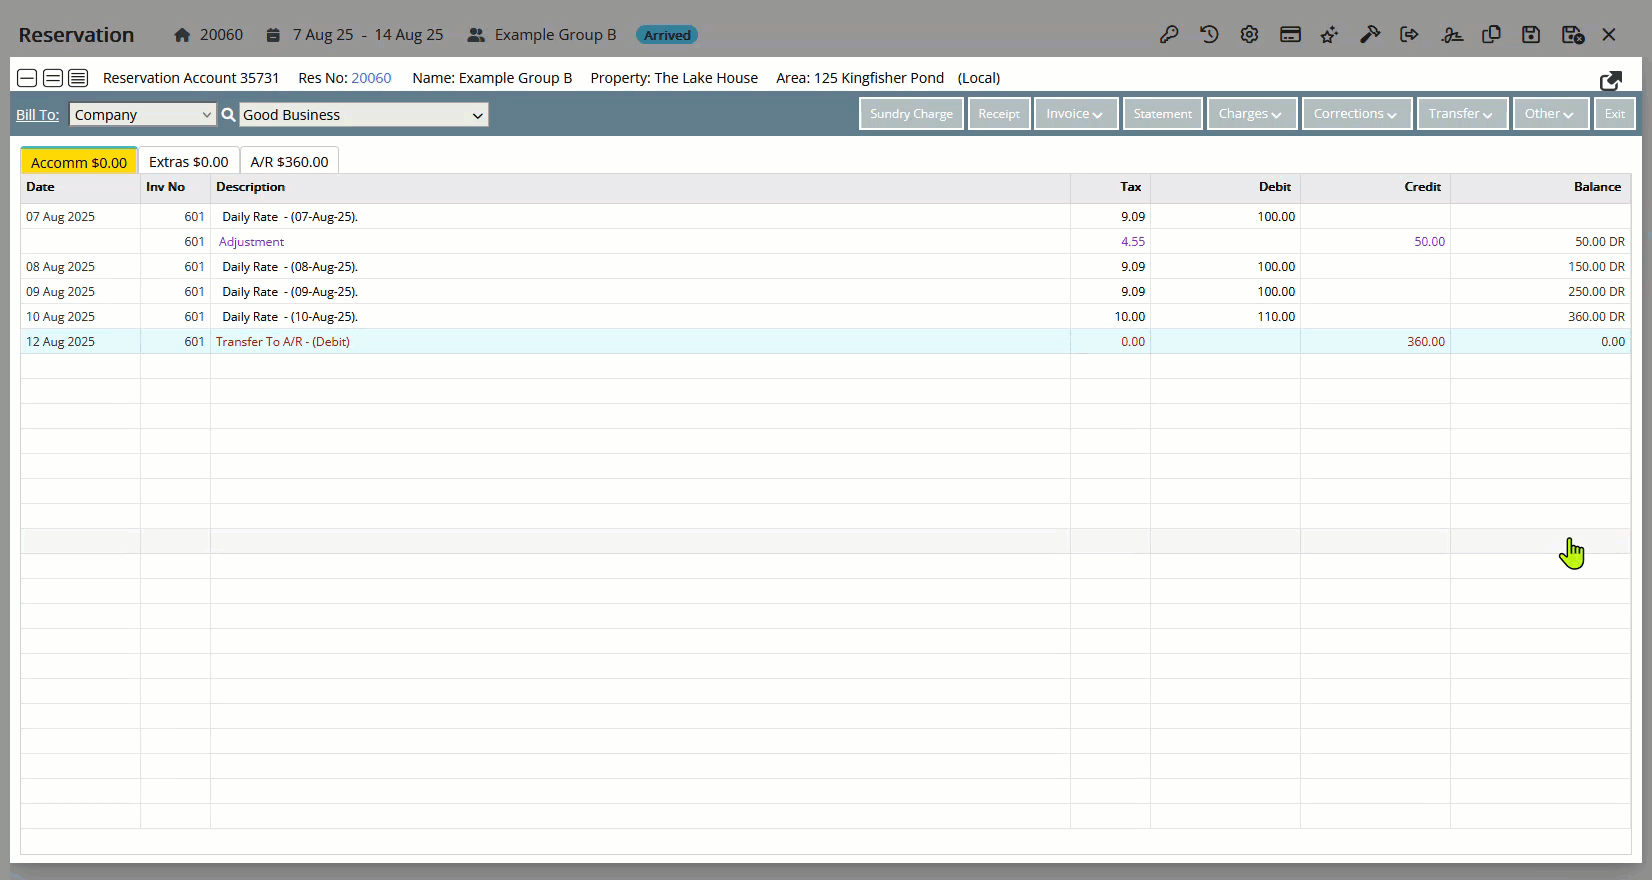1652x880 pixels.
Task: Click the credit card icon
Action: (1290, 35)
